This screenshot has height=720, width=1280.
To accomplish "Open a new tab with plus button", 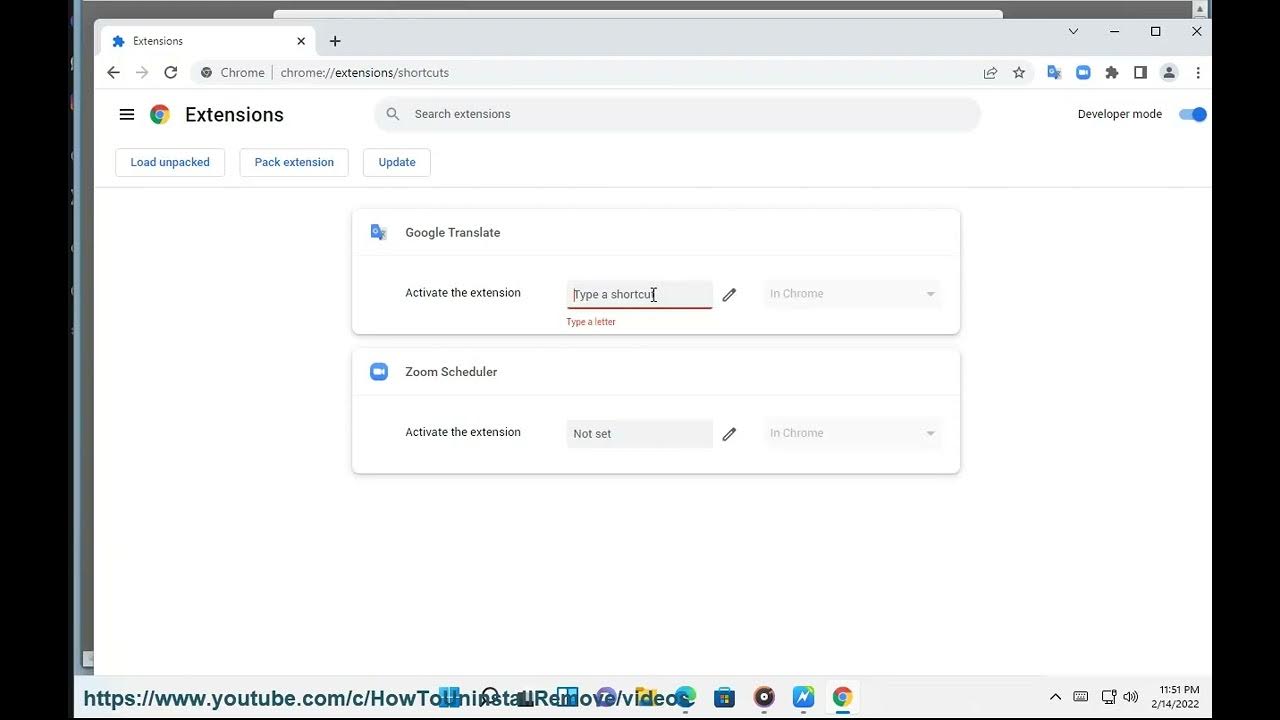I will click(x=335, y=41).
